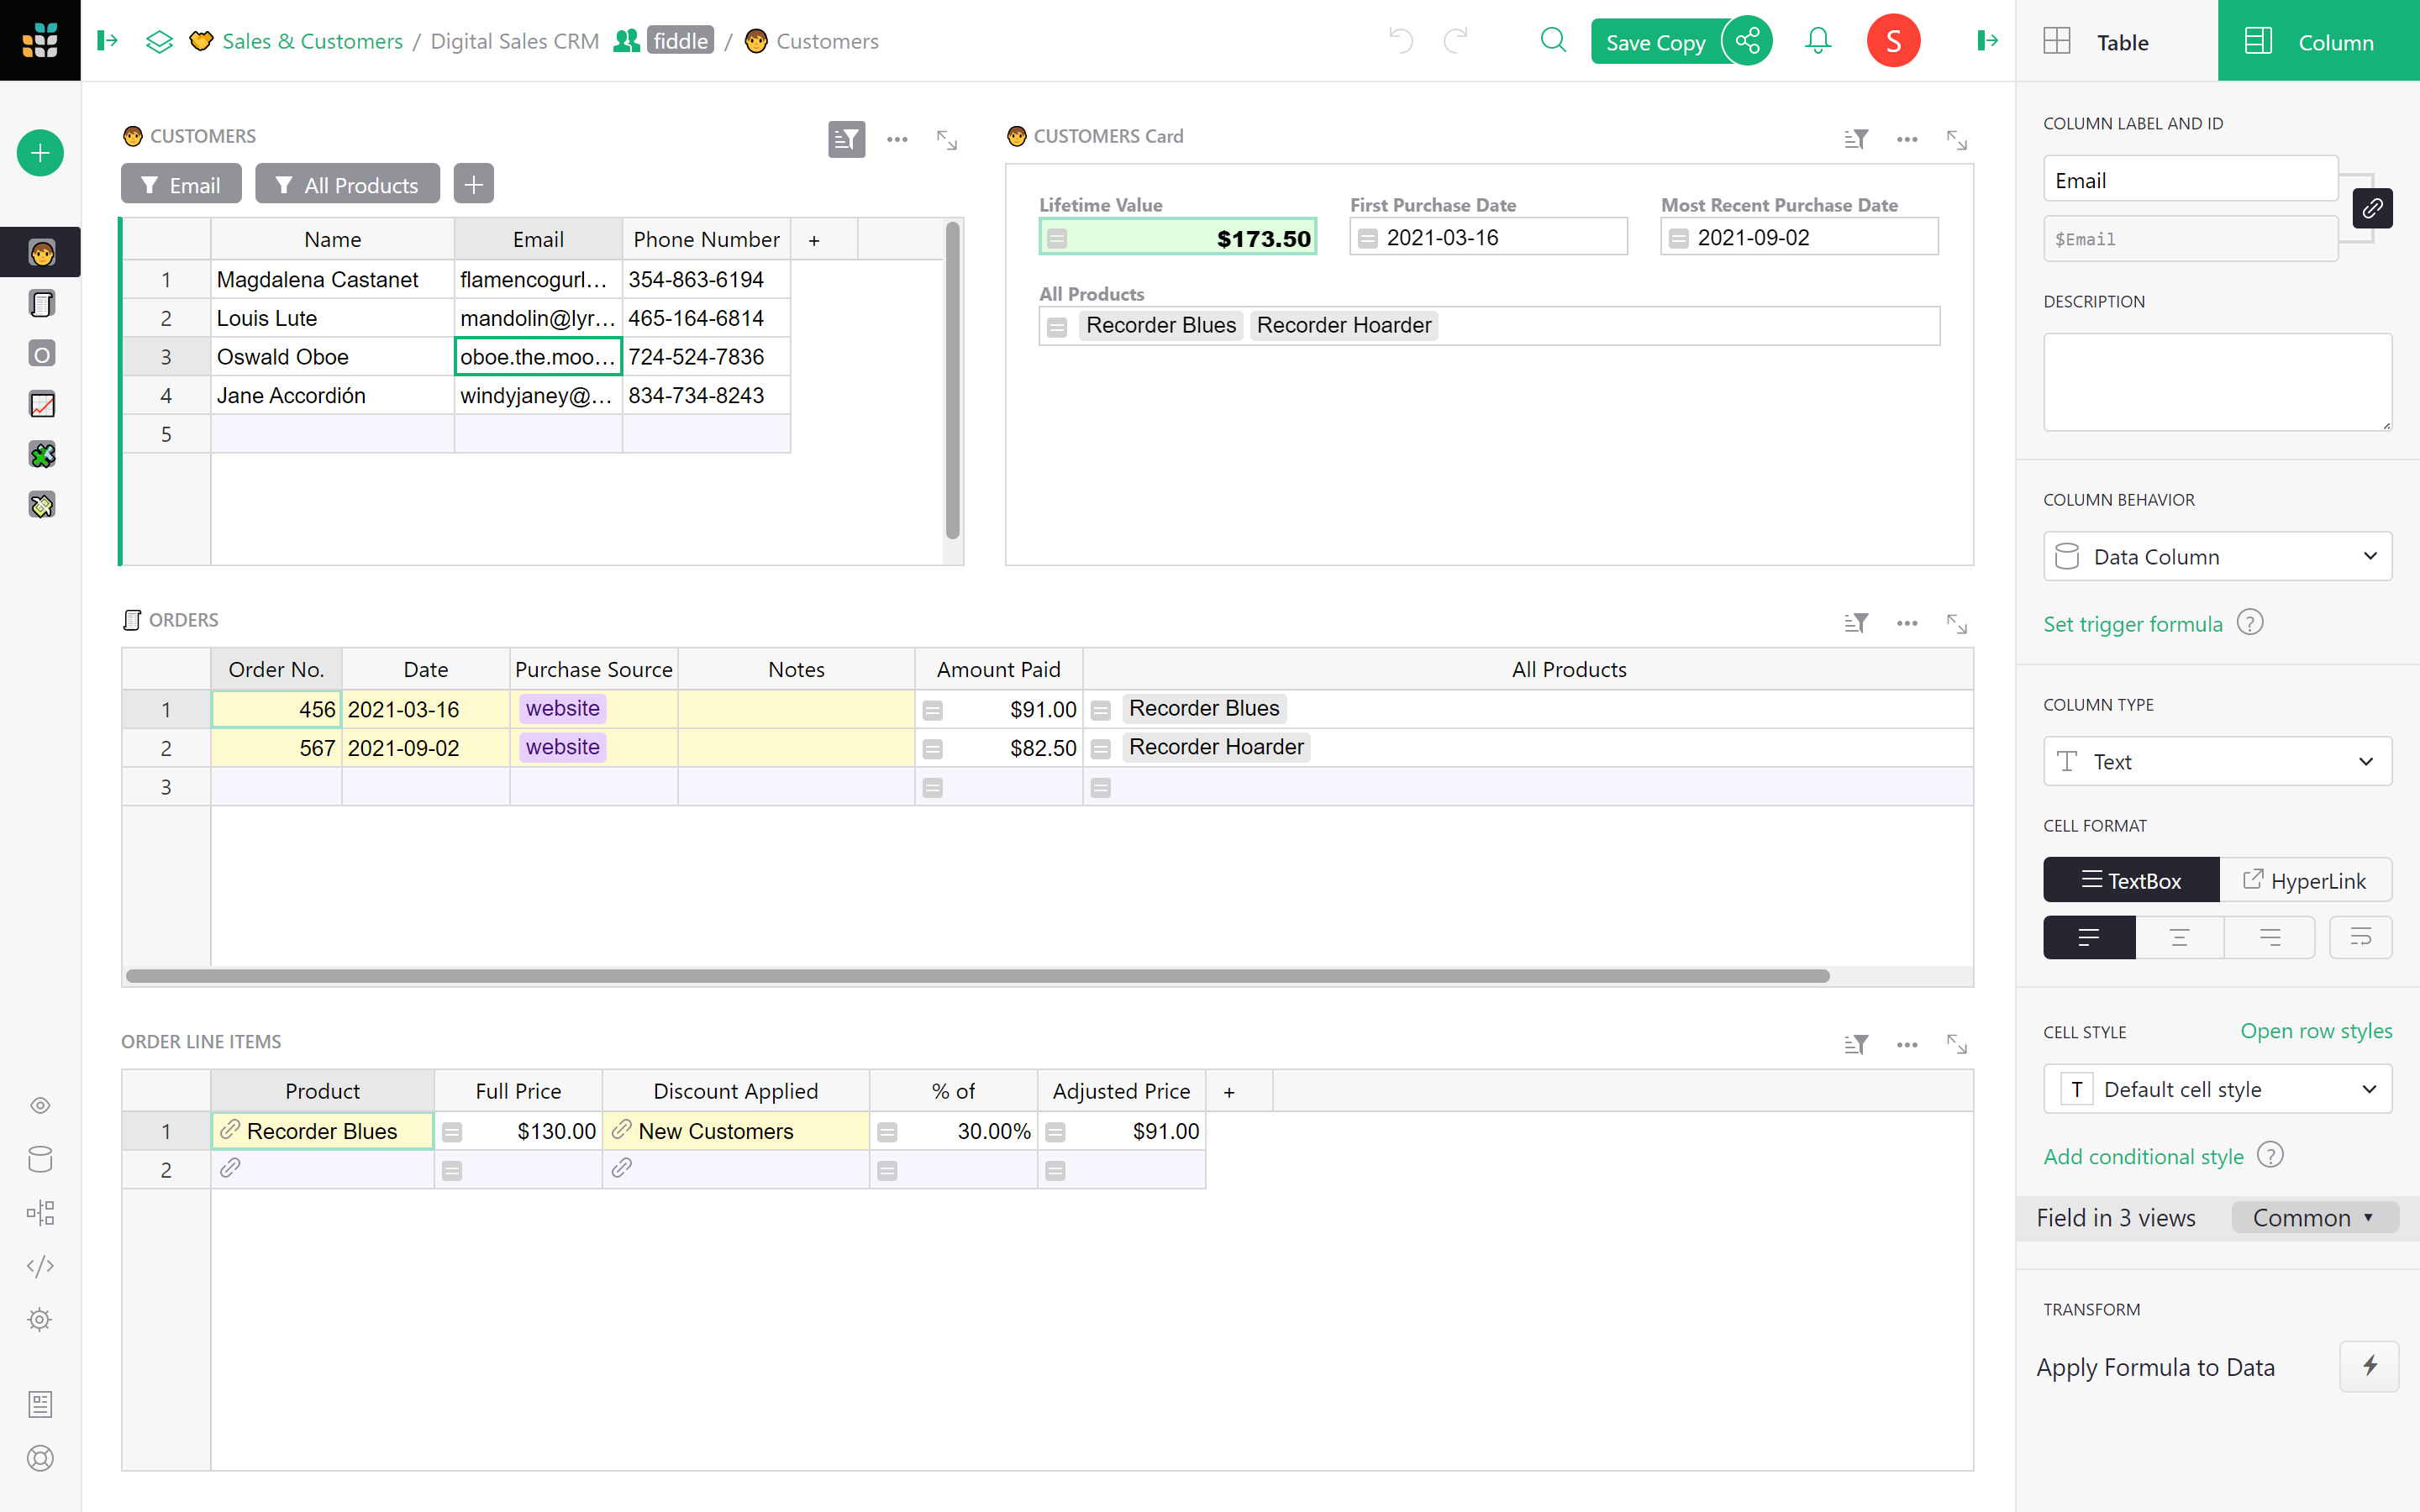Open notifications bell
This screenshot has height=1512, width=2420.
click(x=1817, y=40)
